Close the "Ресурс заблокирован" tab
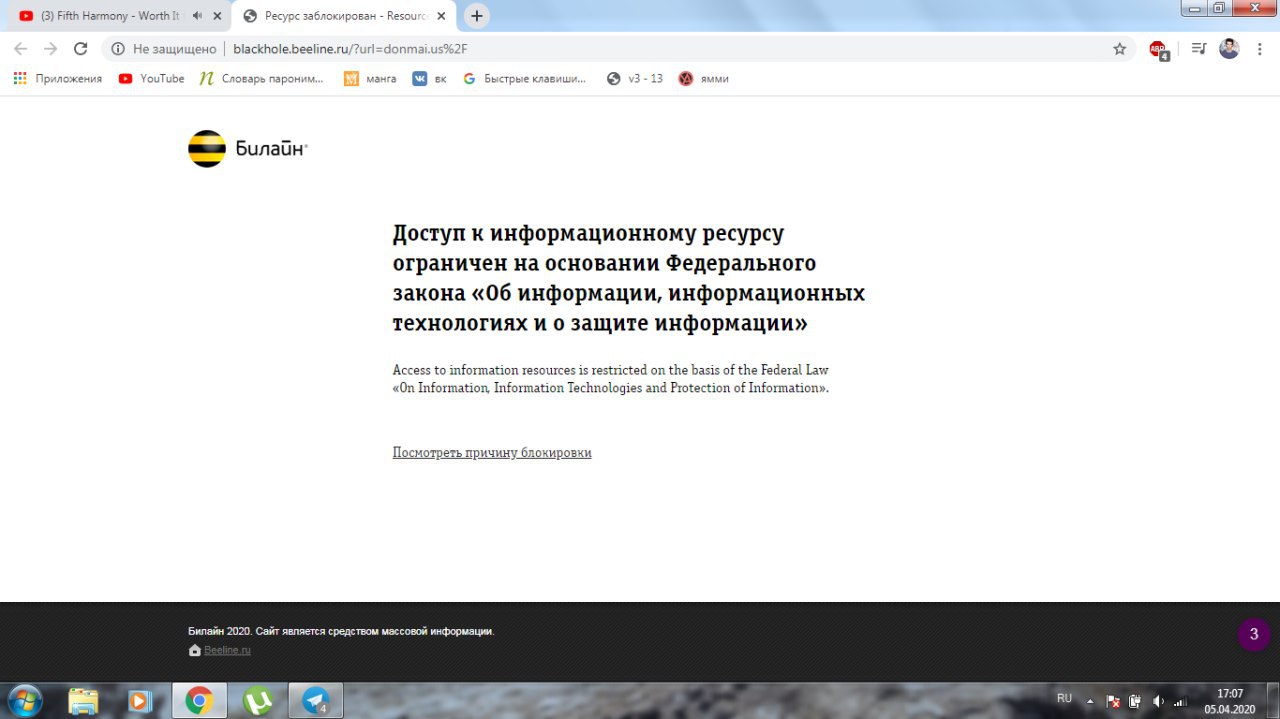 coord(441,16)
